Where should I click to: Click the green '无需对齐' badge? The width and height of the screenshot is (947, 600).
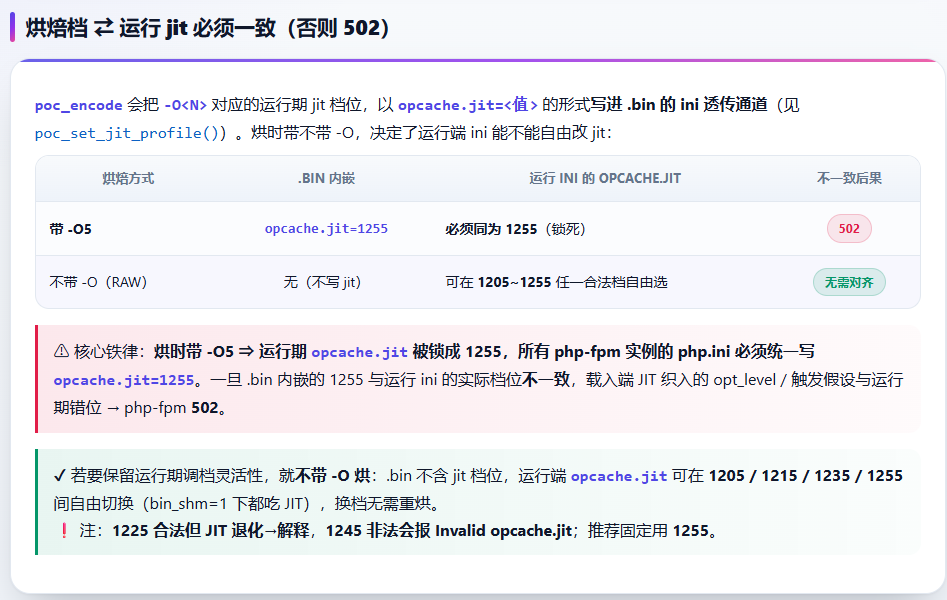pyautogui.click(x=849, y=282)
